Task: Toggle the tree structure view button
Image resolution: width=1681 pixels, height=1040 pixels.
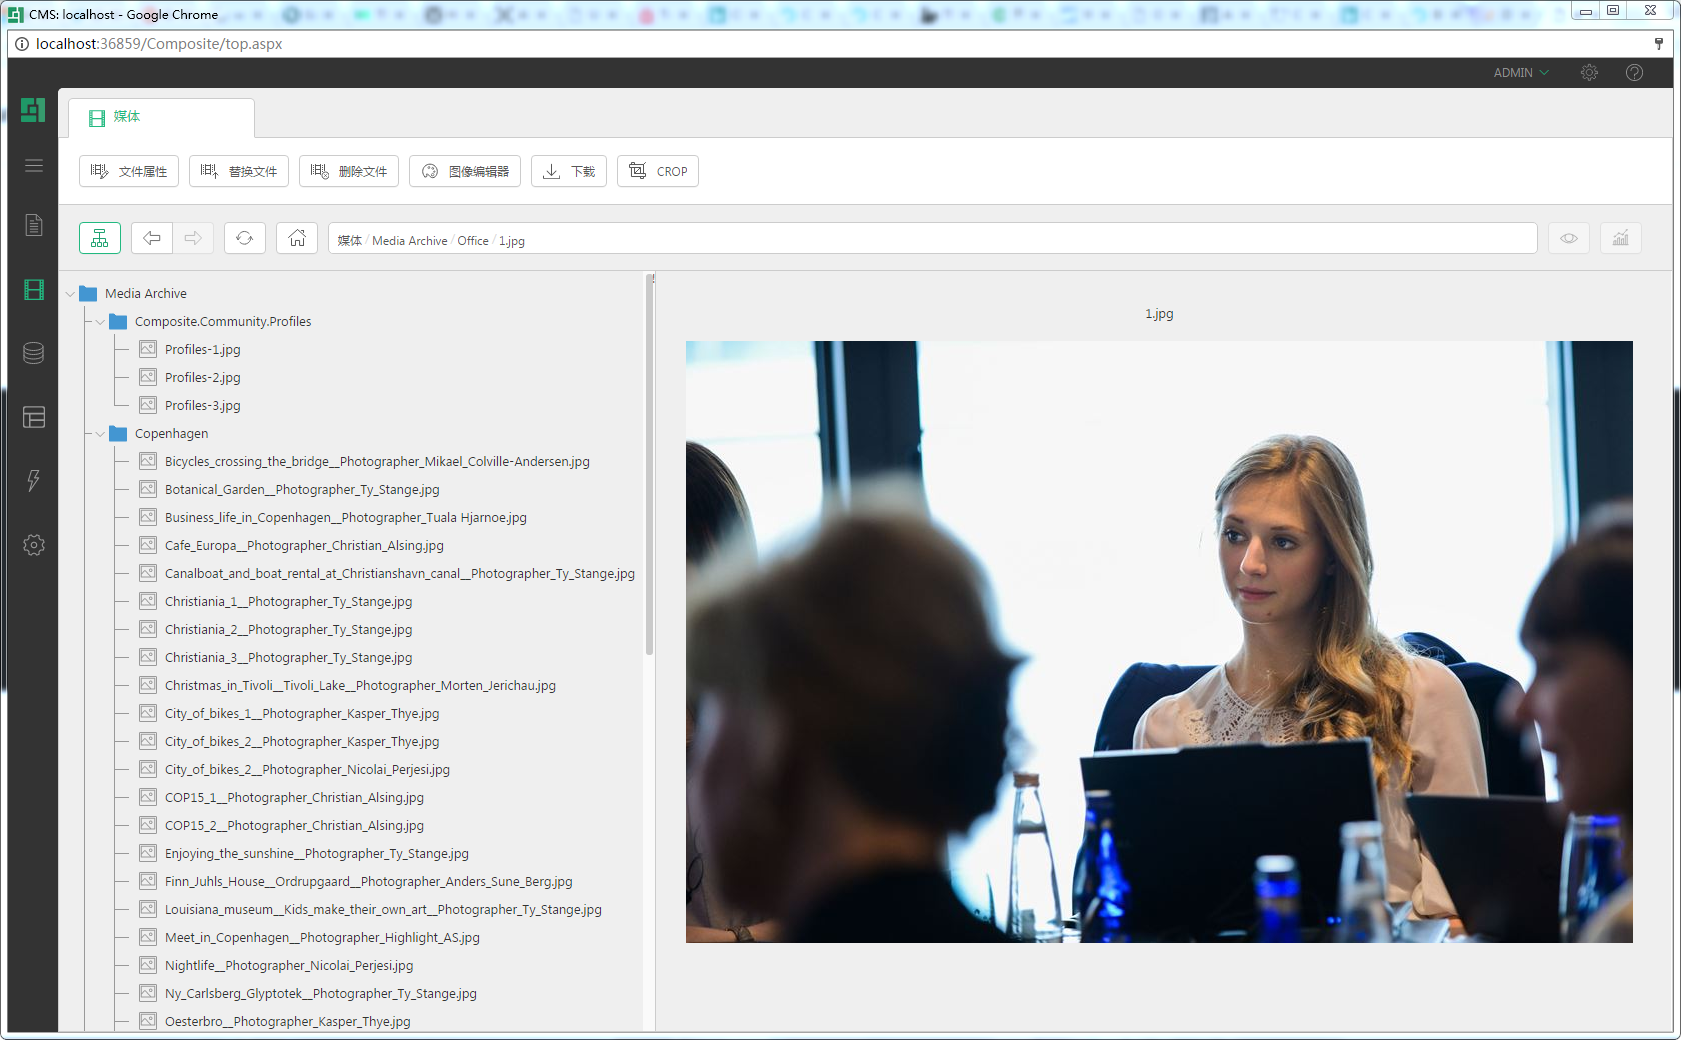Action: [100, 238]
